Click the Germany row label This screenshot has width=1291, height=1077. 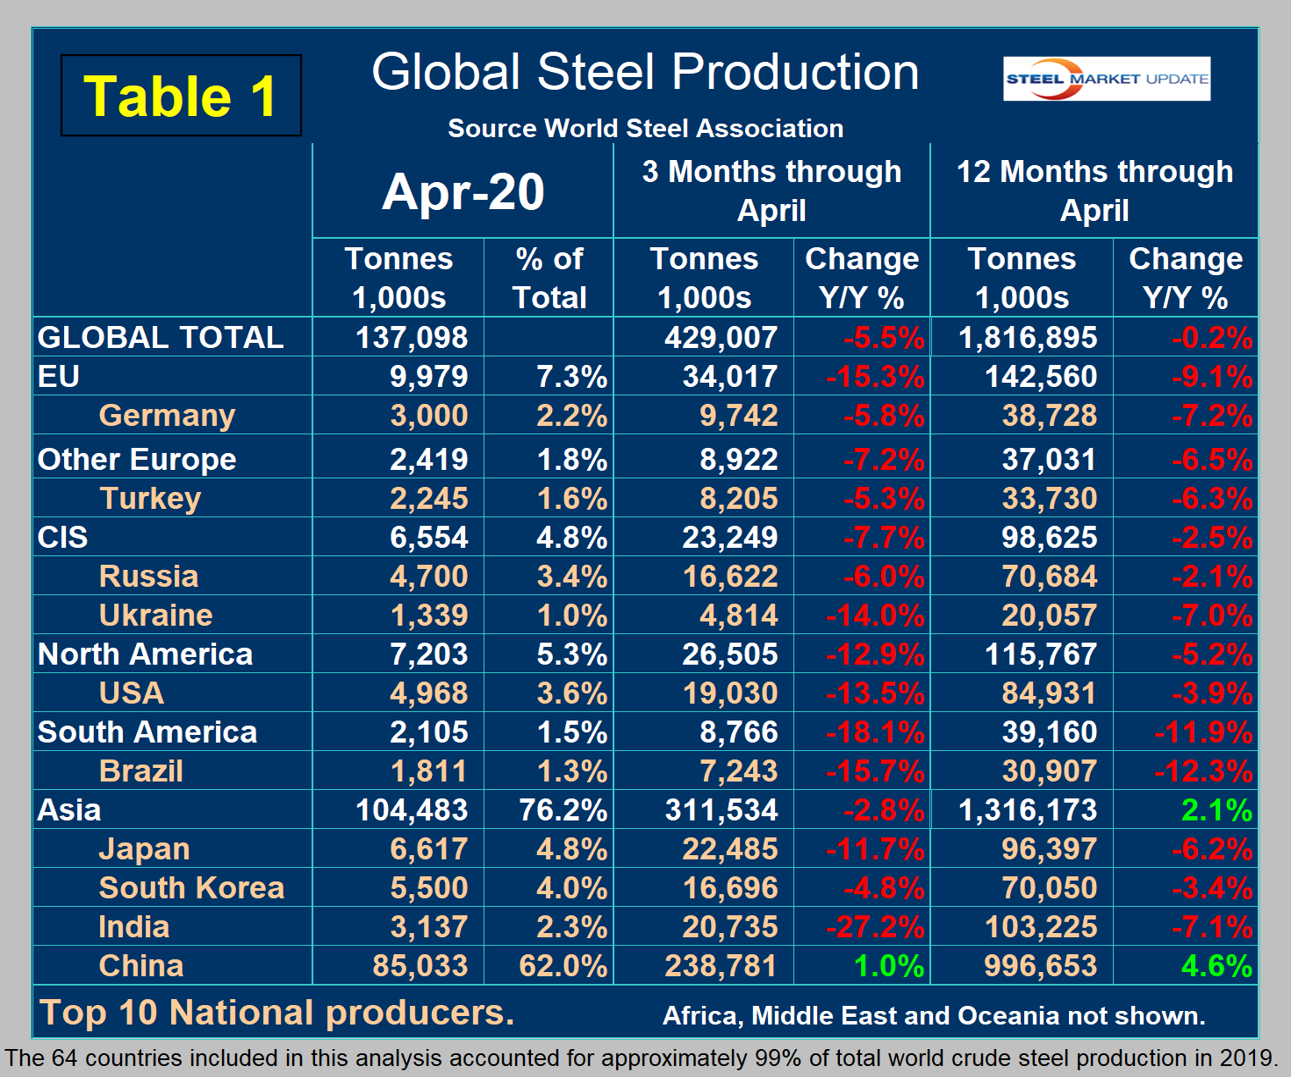point(167,415)
